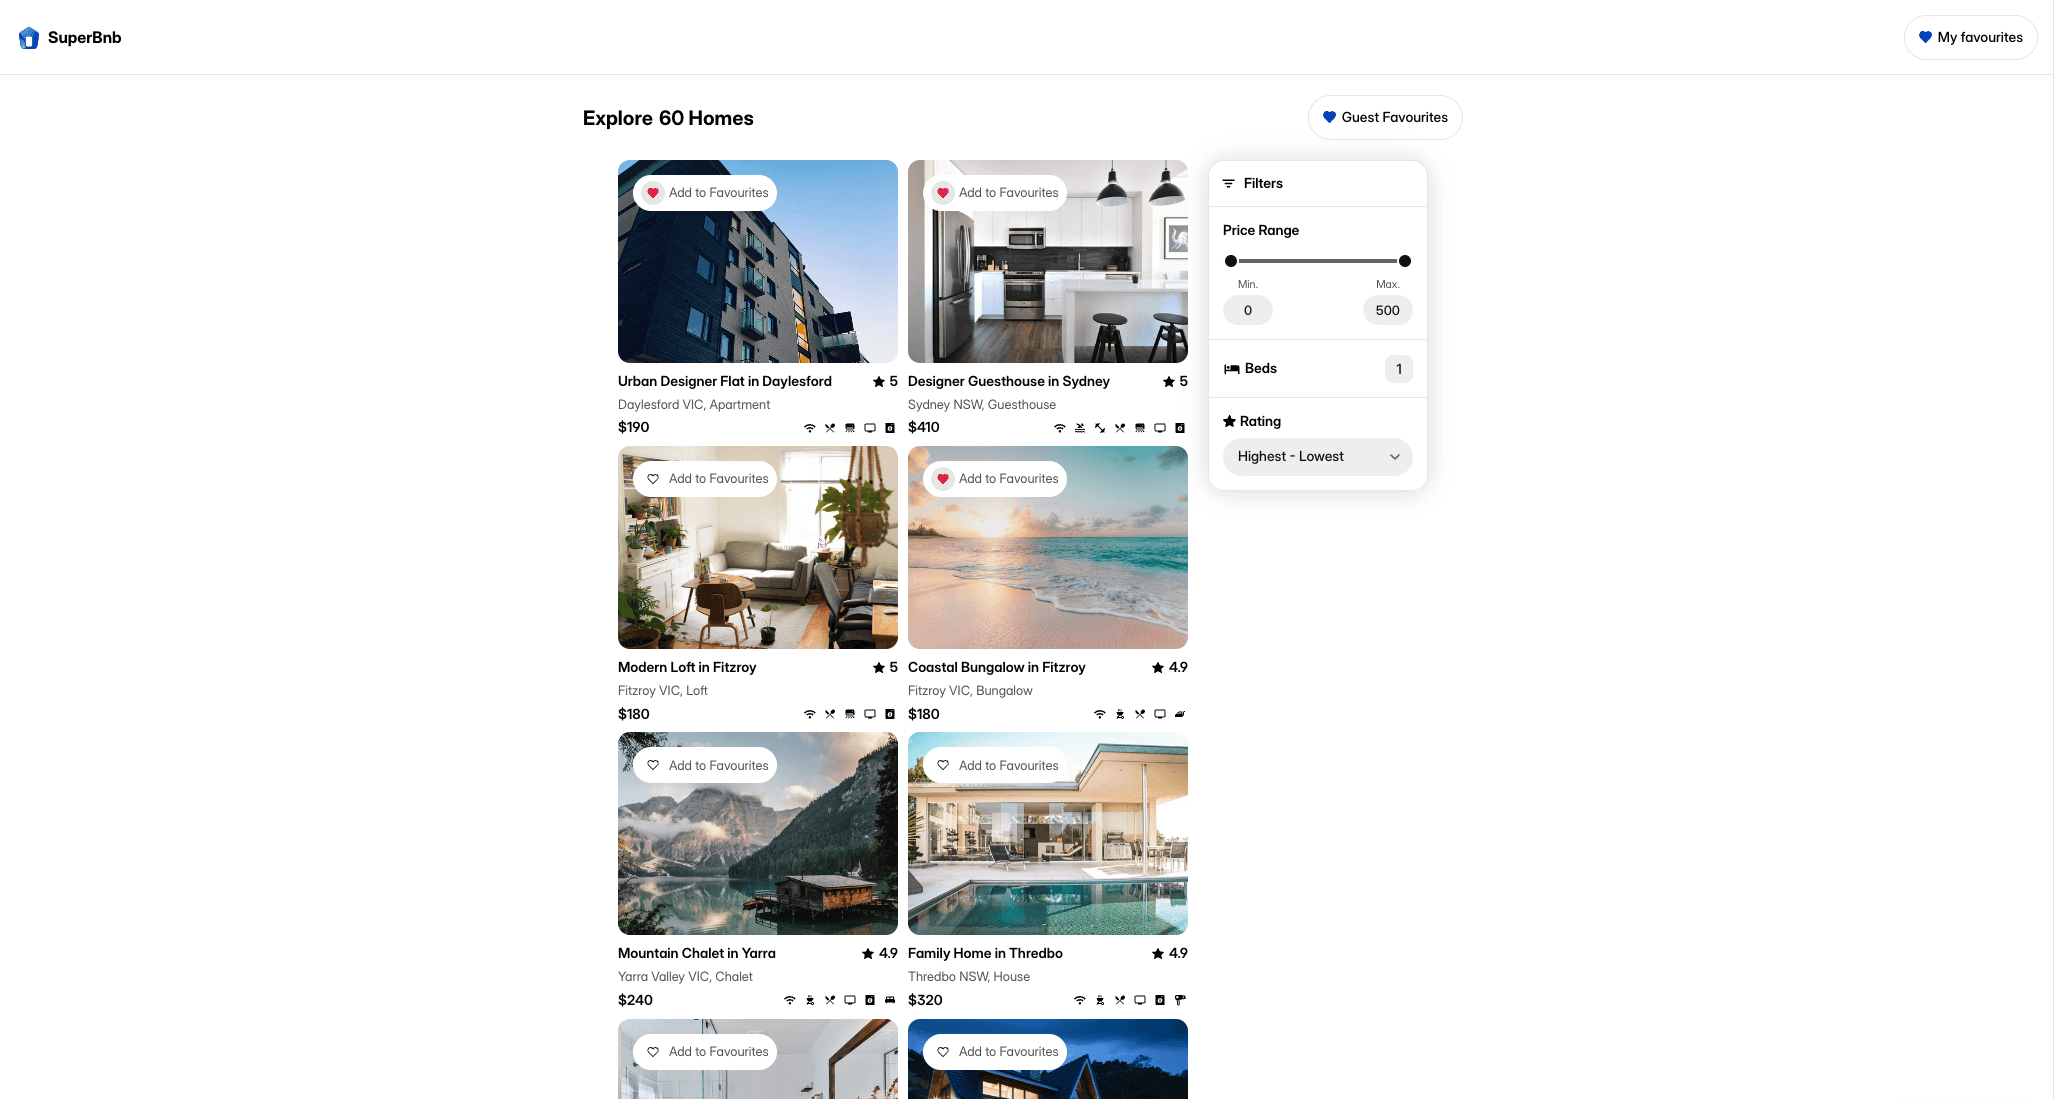Screen dimensions: 2054x1099
Task: Open the SuperBnb home link
Action: tap(70, 38)
